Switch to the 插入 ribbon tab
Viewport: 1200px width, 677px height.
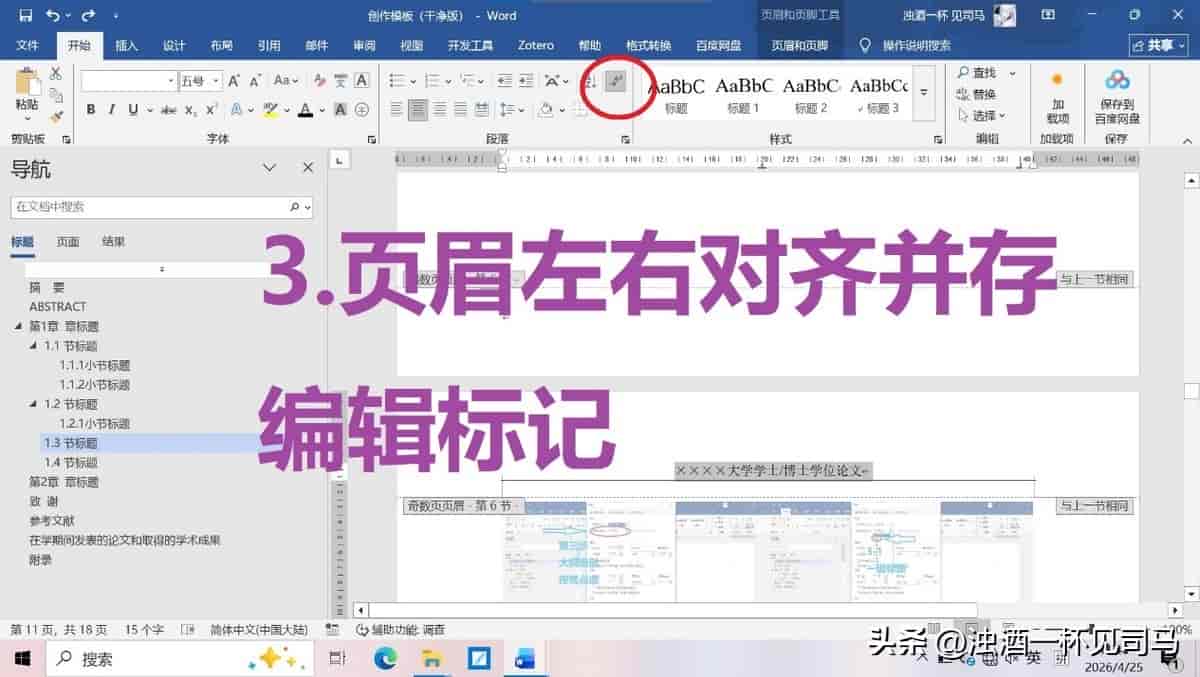pyautogui.click(x=126, y=45)
